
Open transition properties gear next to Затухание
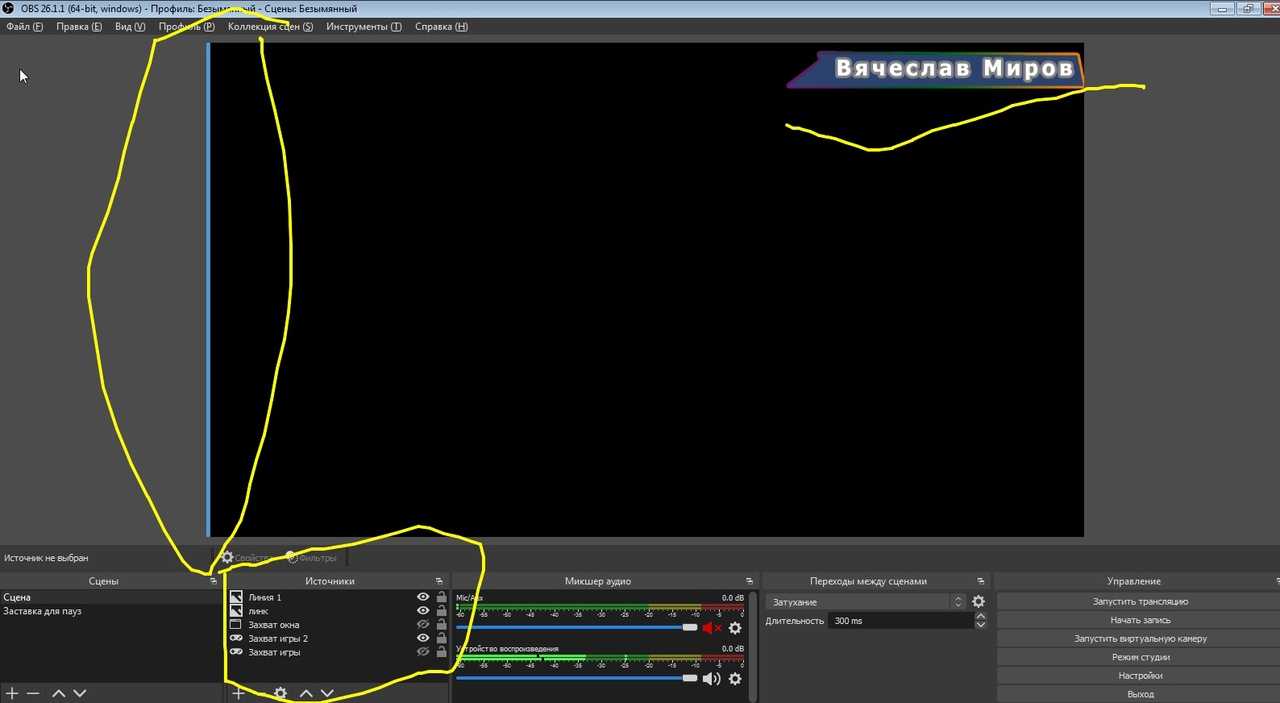978,602
